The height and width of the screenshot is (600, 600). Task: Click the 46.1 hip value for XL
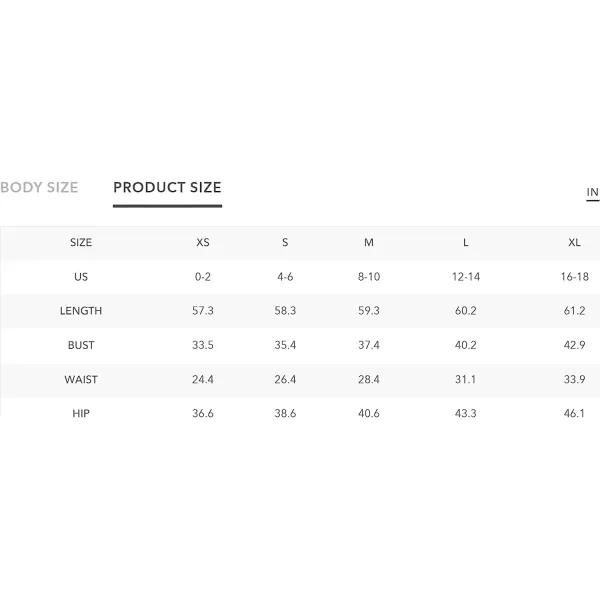(x=574, y=414)
